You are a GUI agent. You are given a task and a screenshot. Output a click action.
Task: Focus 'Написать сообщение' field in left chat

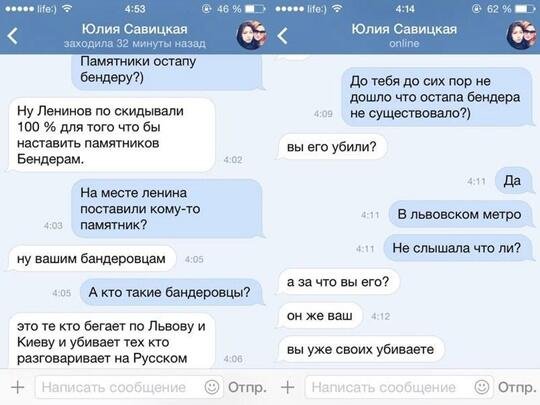119,387
